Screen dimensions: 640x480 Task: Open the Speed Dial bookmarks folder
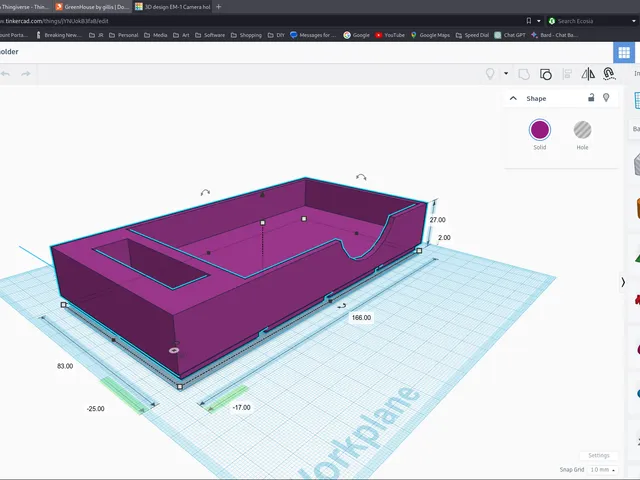pos(472,35)
